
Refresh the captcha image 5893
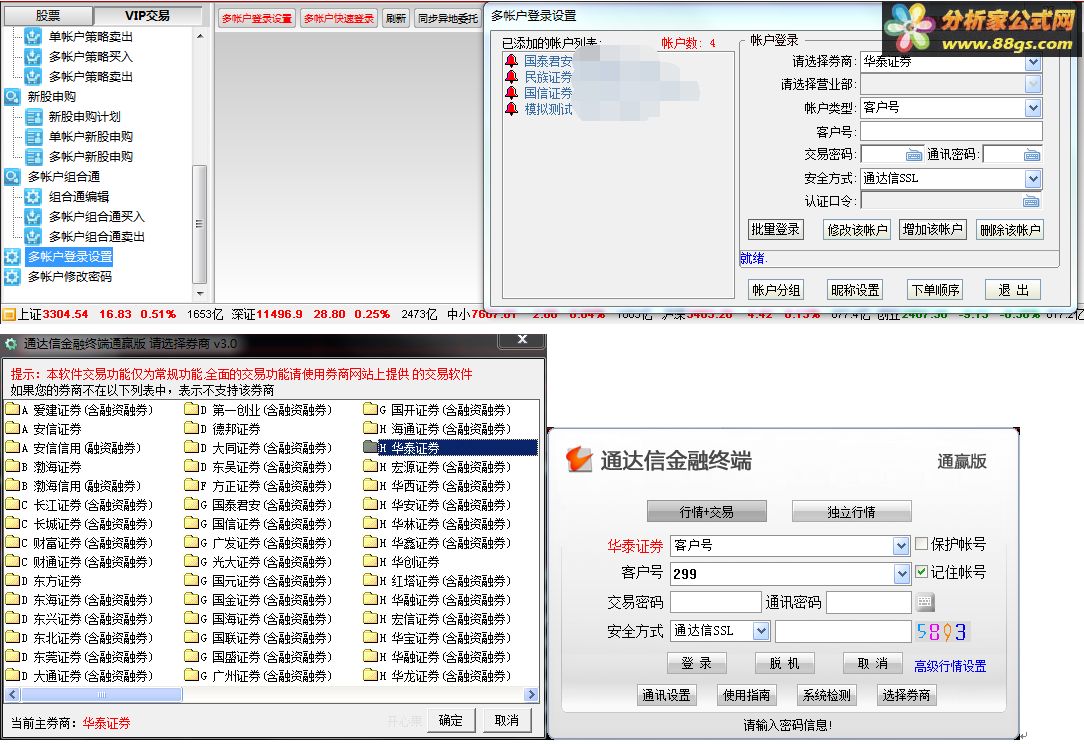942,631
